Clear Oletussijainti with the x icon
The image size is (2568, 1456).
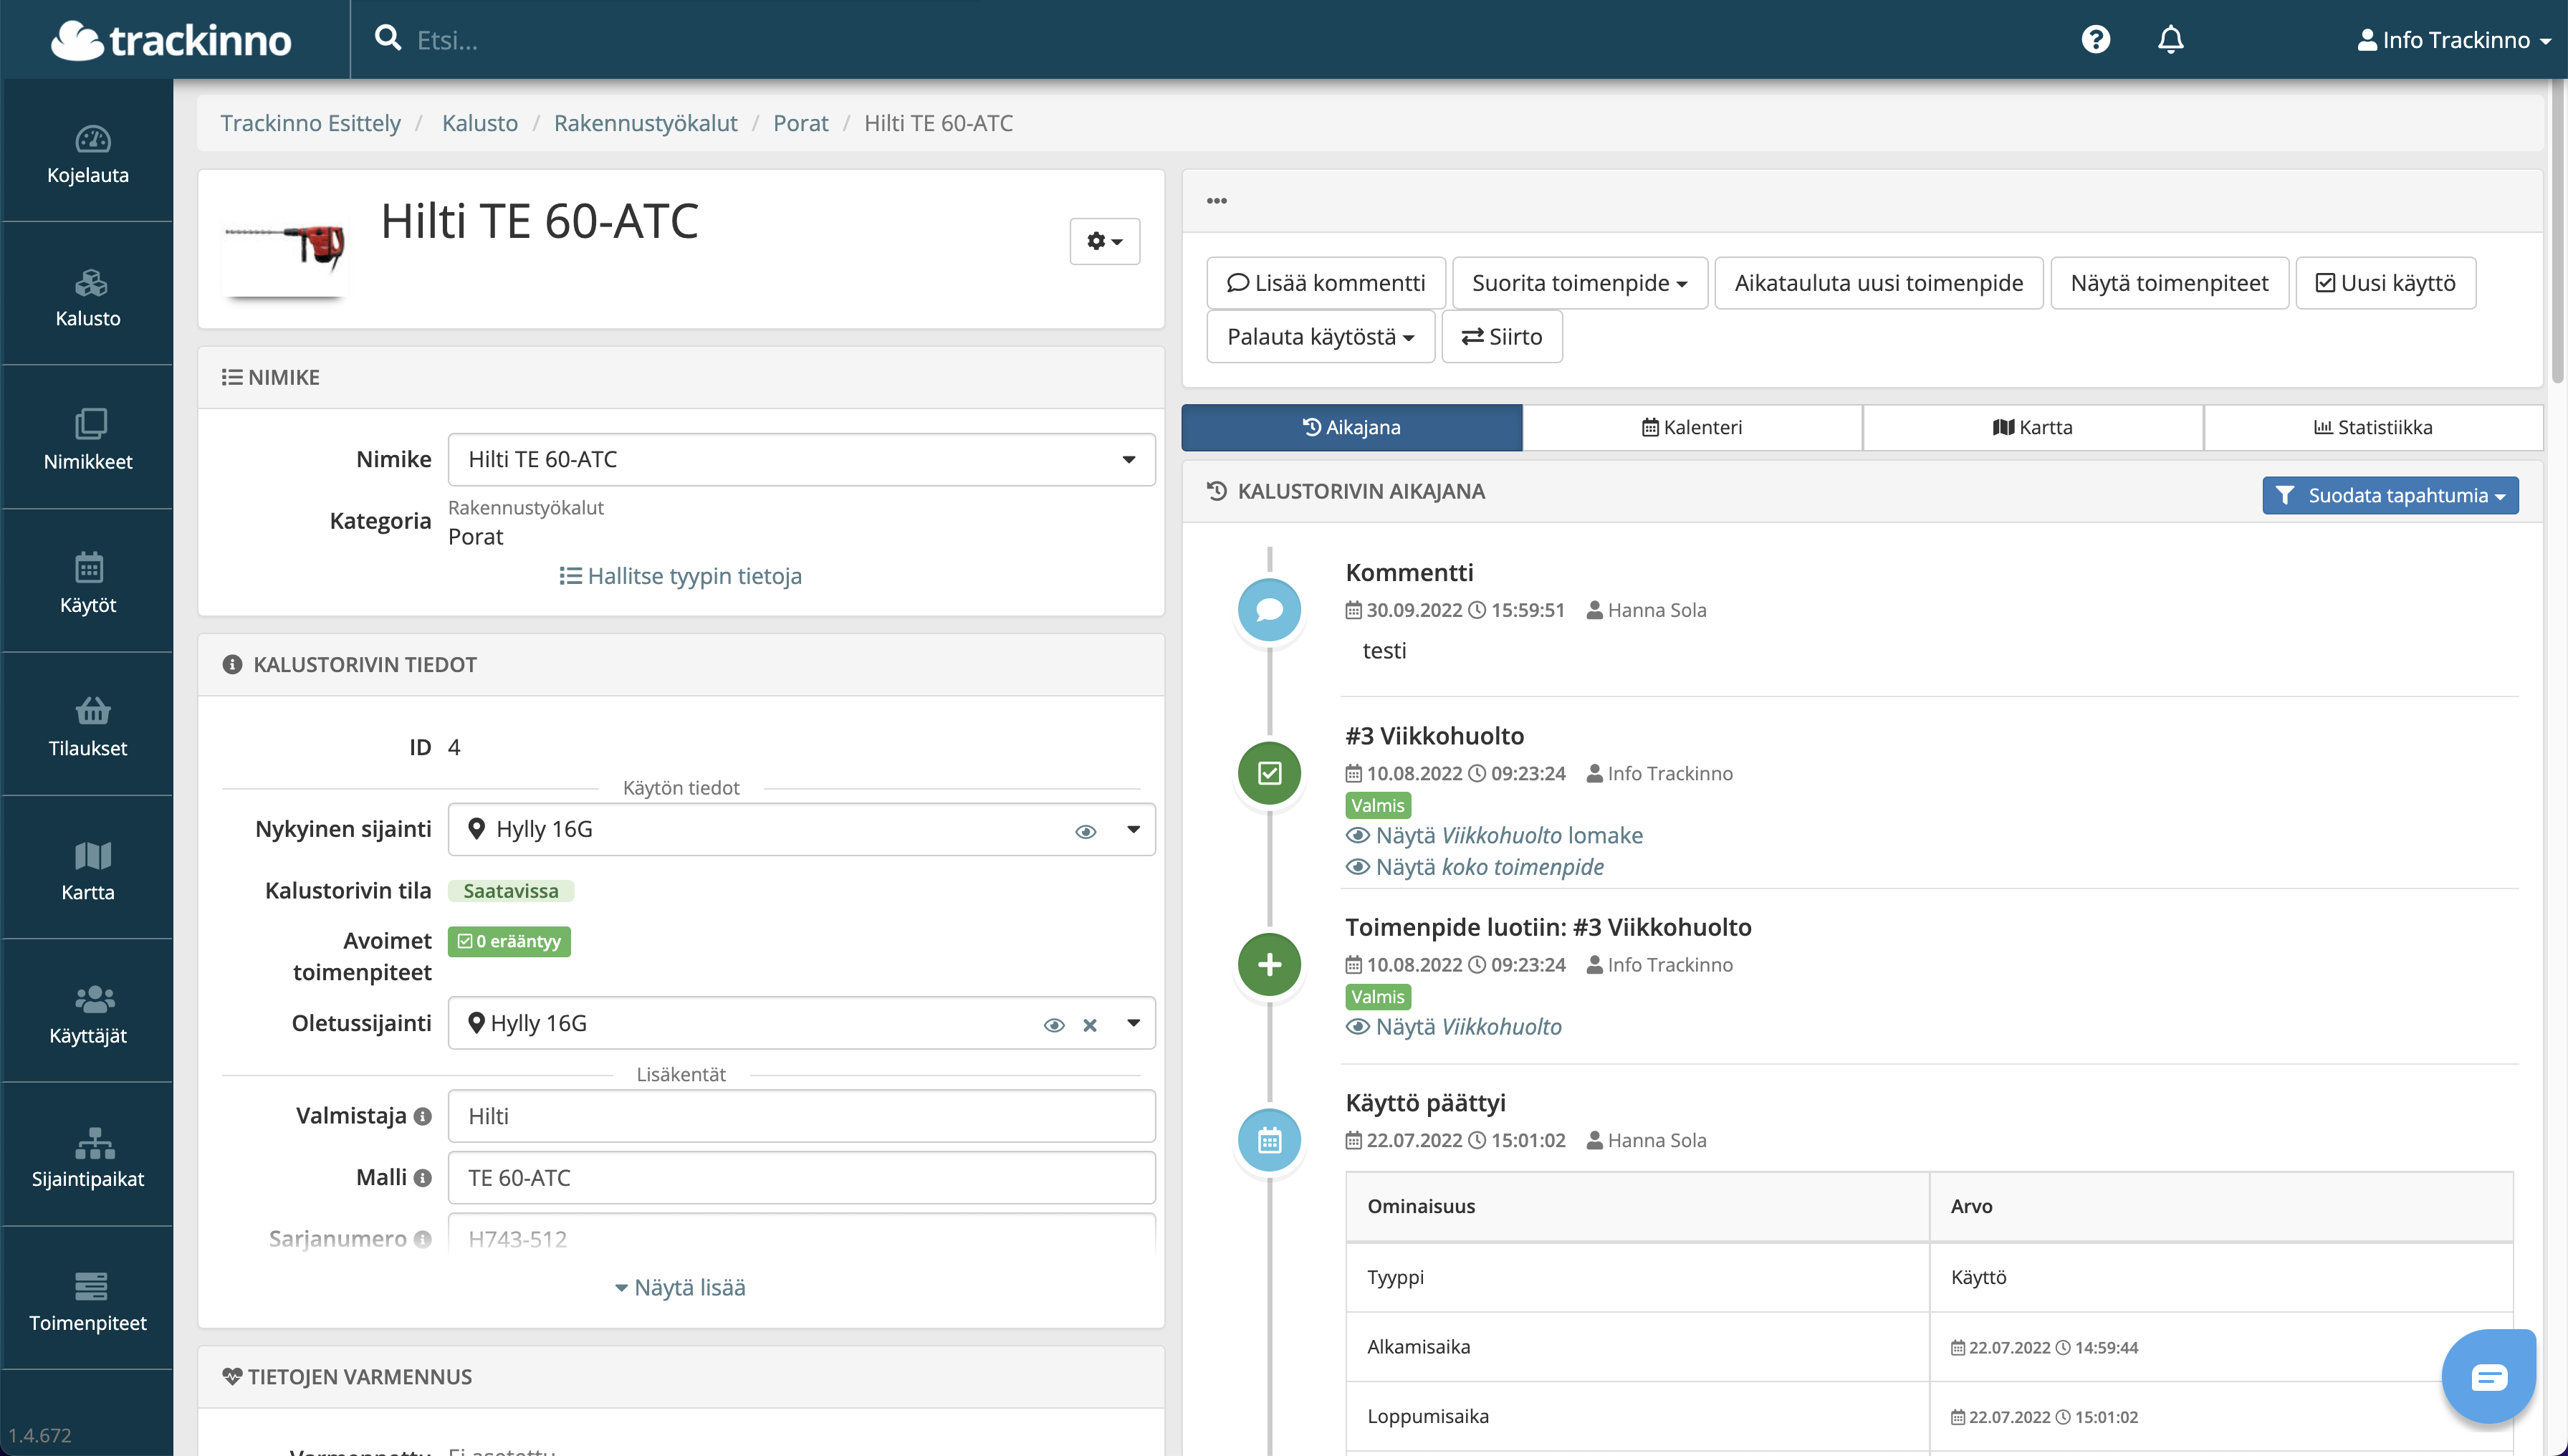coord(1090,1025)
